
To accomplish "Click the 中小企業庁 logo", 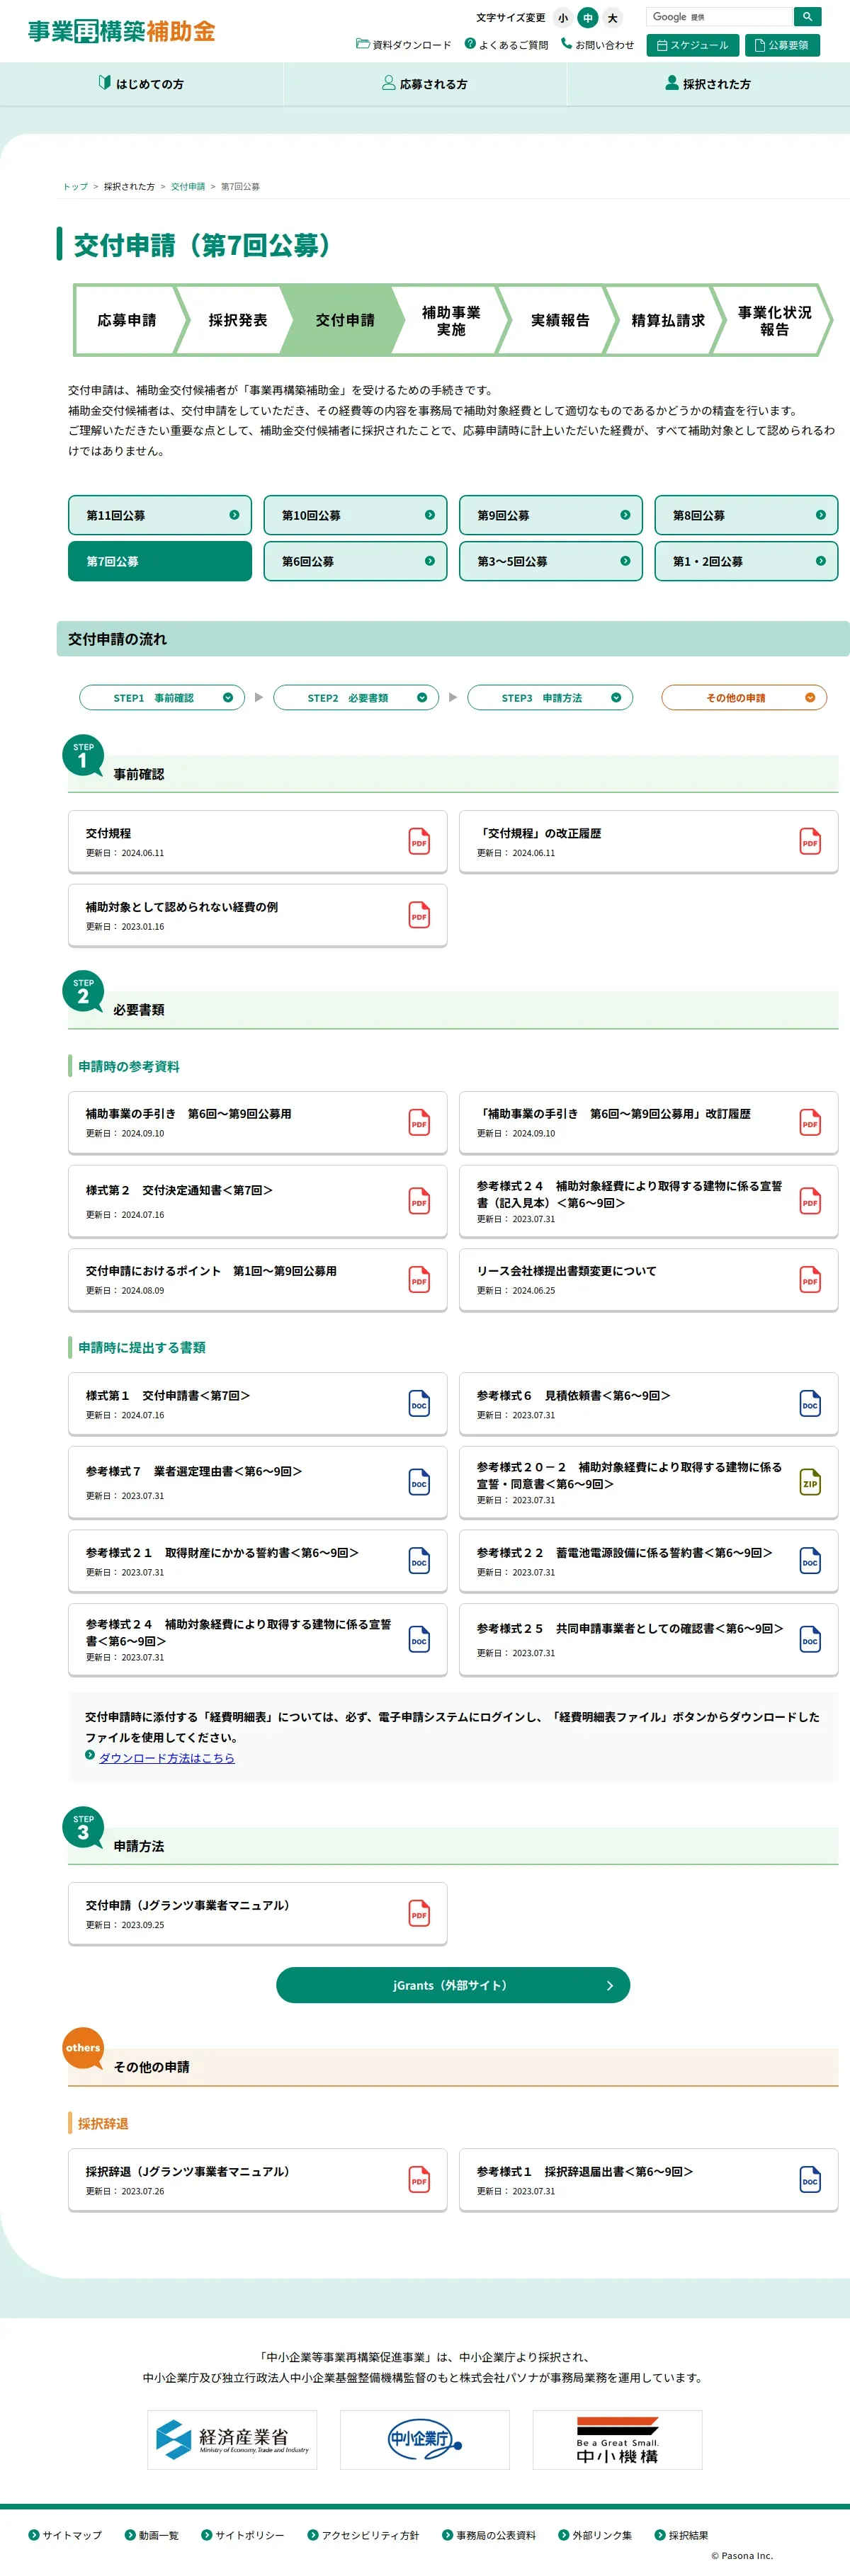I will (x=425, y=2439).
